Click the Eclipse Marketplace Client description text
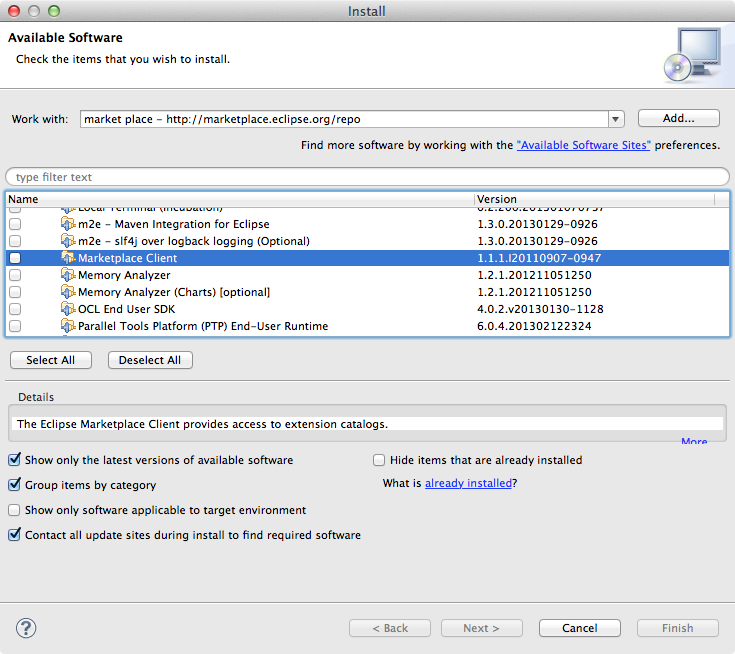735x654 pixels. click(x=202, y=424)
